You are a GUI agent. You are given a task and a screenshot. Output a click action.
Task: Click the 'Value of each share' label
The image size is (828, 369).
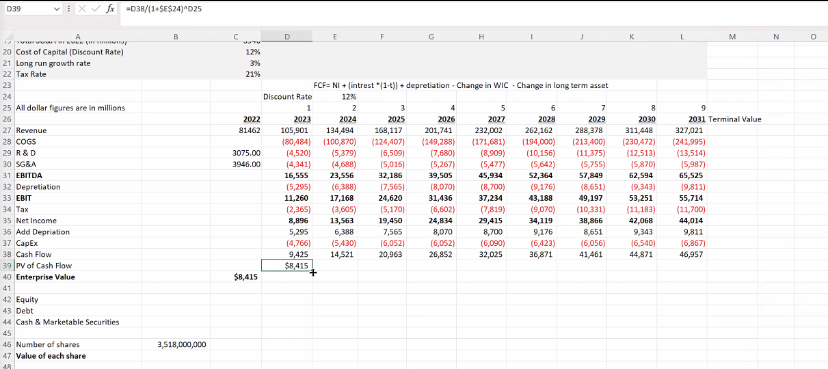pos(78,356)
